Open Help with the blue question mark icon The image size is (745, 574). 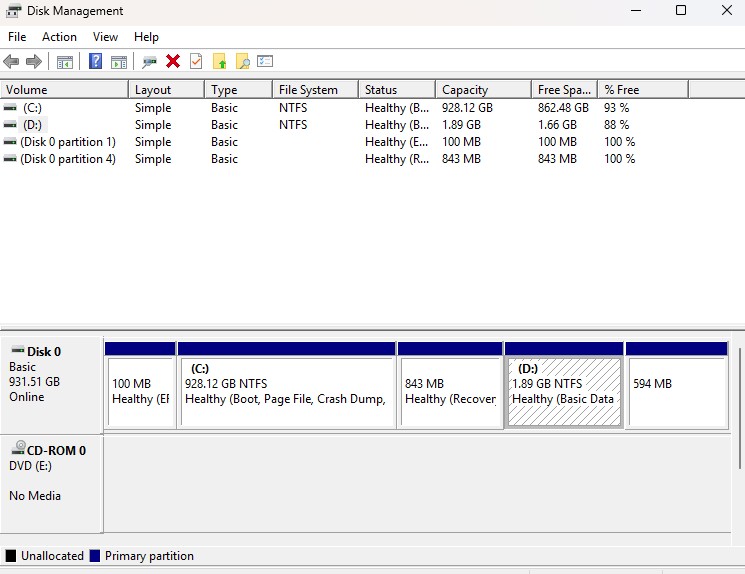point(96,62)
